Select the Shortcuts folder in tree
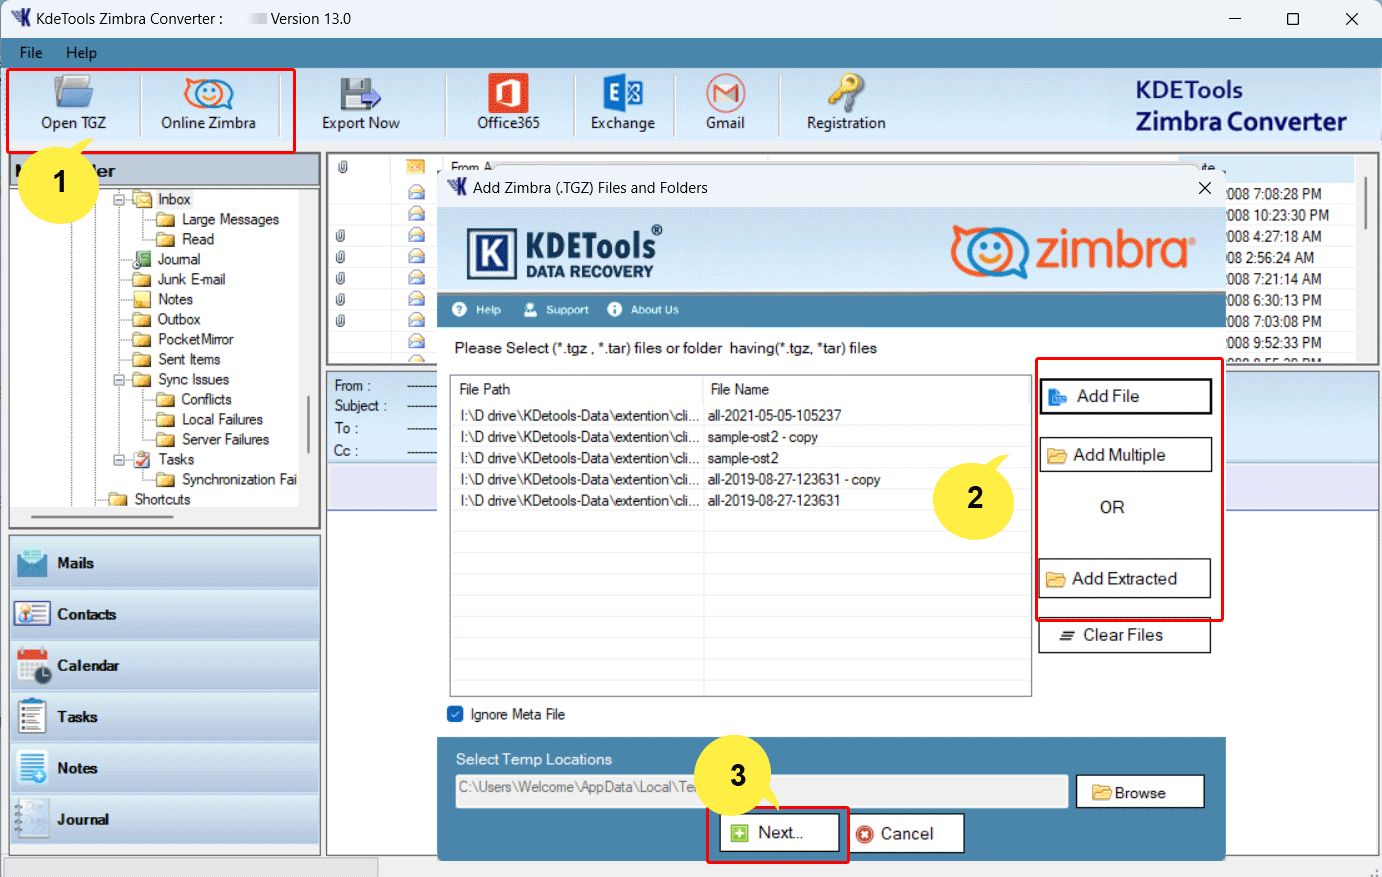The image size is (1382, 877). tap(162, 499)
